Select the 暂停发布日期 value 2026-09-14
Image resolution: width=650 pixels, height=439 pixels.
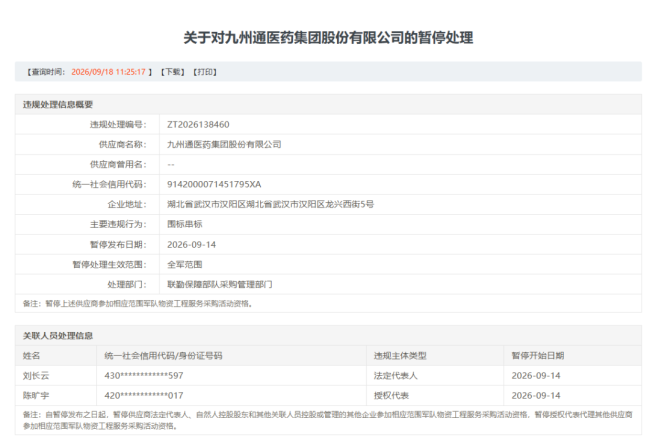(192, 245)
